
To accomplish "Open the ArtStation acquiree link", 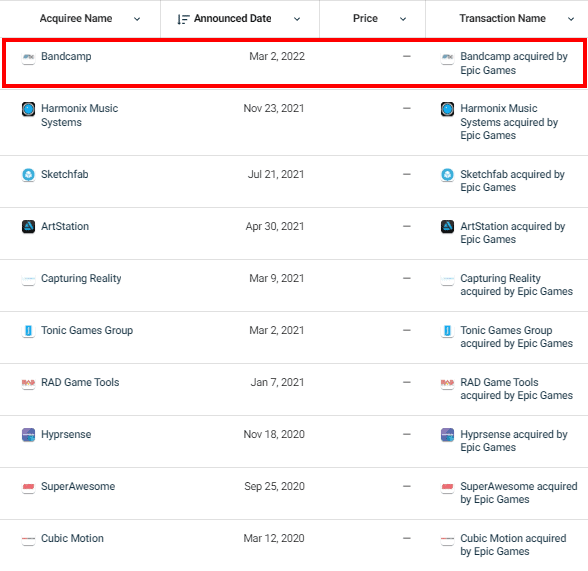I will point(65,226).
